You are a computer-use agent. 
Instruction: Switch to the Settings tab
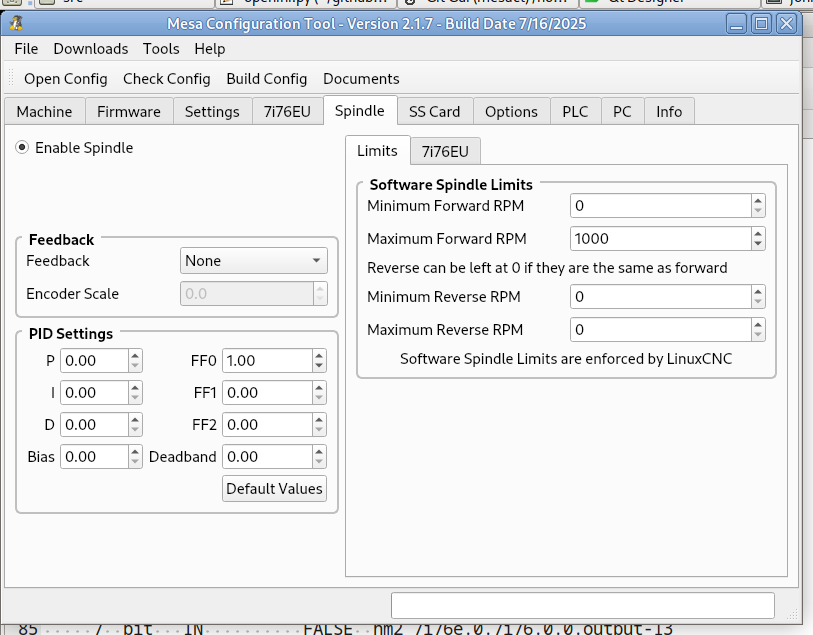[212, 111]
